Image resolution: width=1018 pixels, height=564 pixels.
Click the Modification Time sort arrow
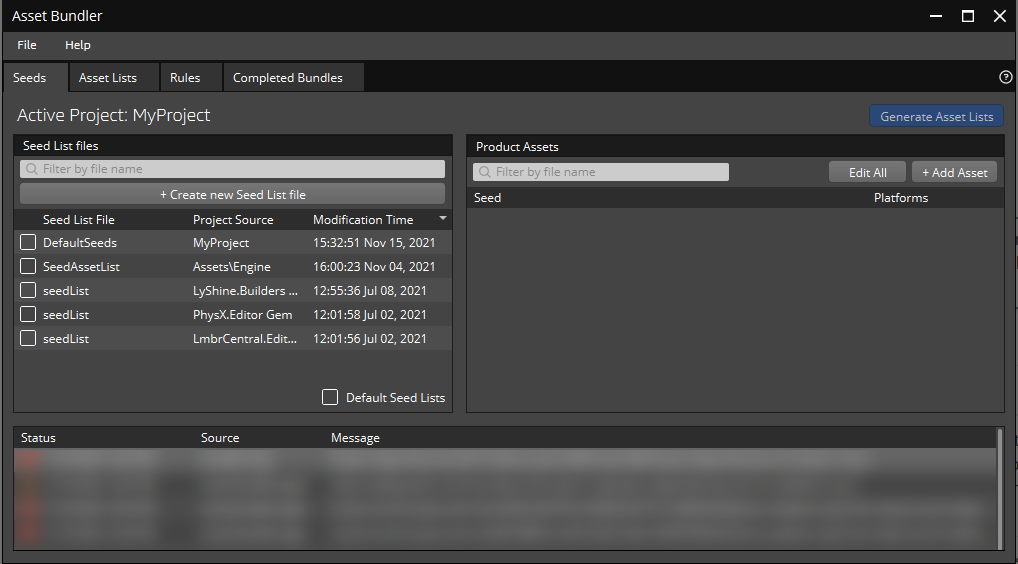coord(442,219)
